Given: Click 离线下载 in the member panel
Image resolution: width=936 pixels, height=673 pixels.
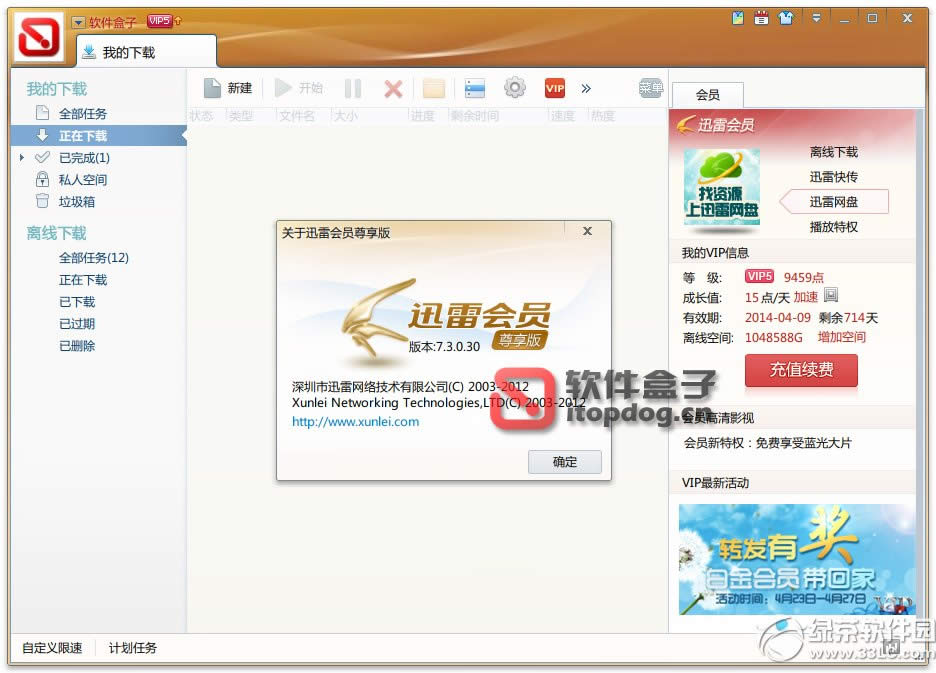Looking at the screenshot, I should 833,152.
